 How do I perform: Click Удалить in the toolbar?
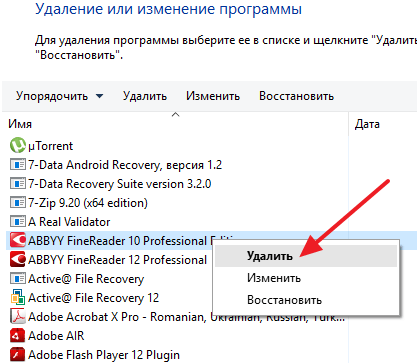click(x=145, y=96)
